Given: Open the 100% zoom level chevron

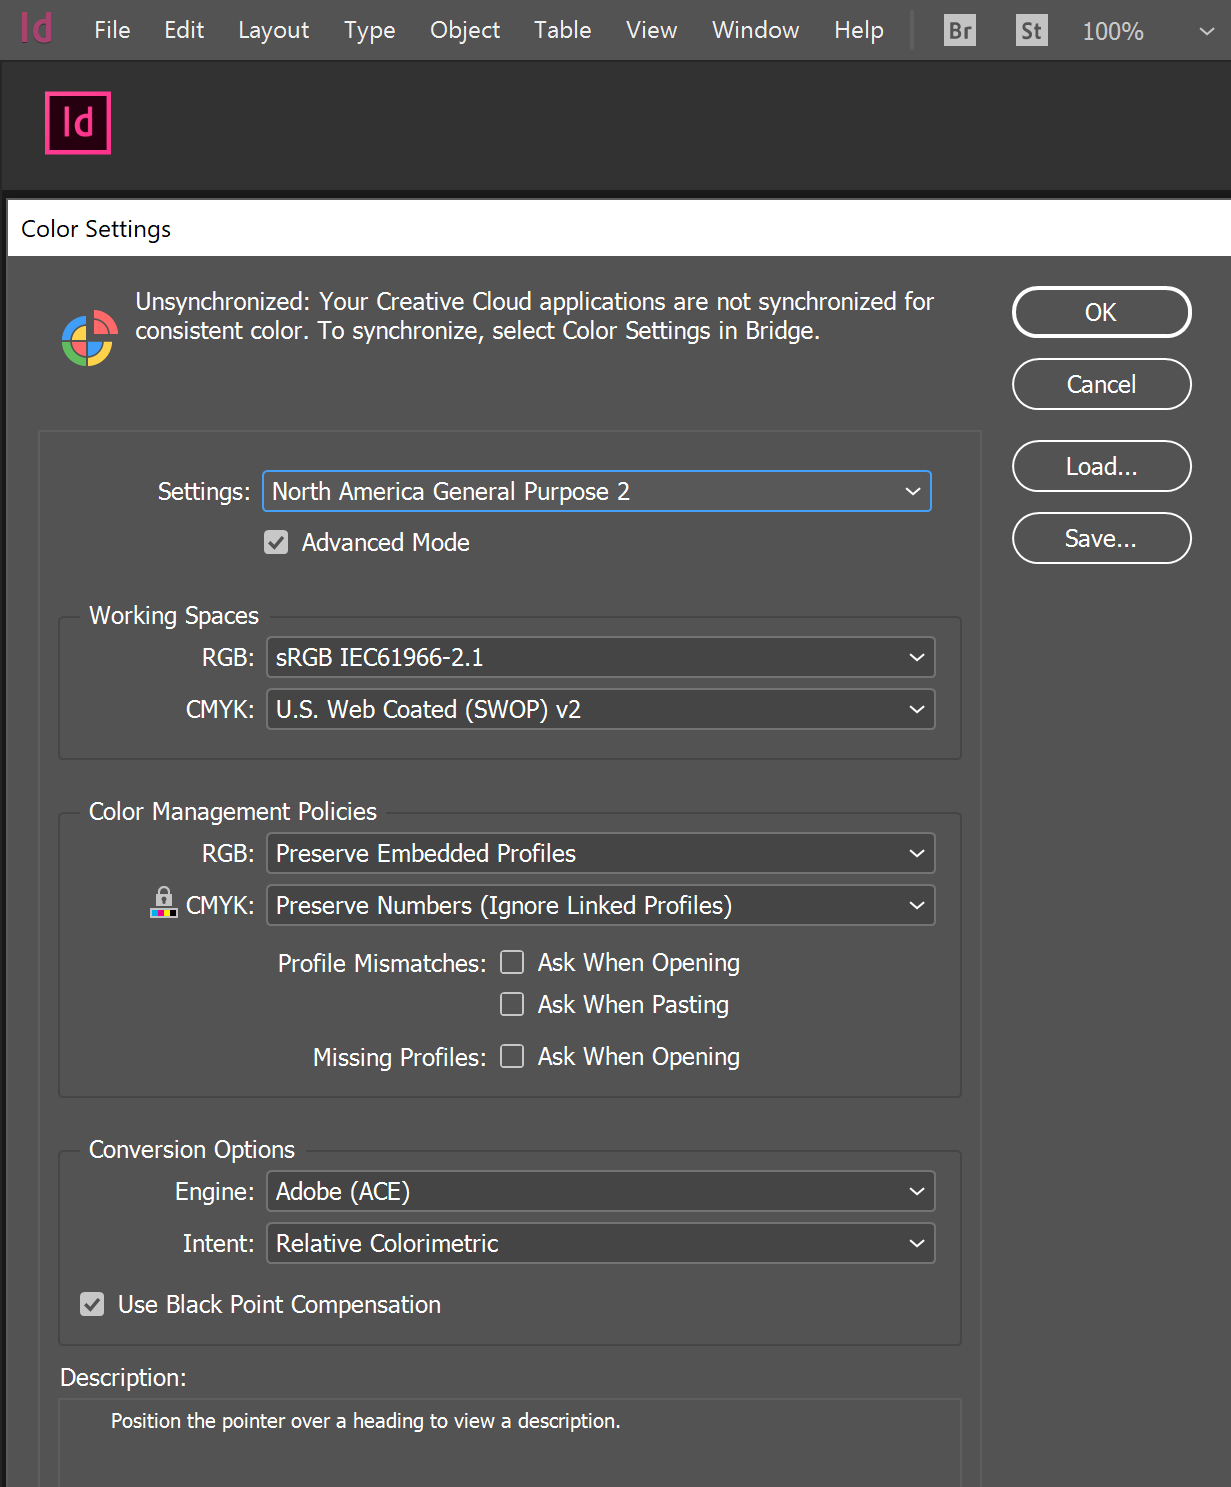Looking at the screenshot, I should coord(1207,31).
